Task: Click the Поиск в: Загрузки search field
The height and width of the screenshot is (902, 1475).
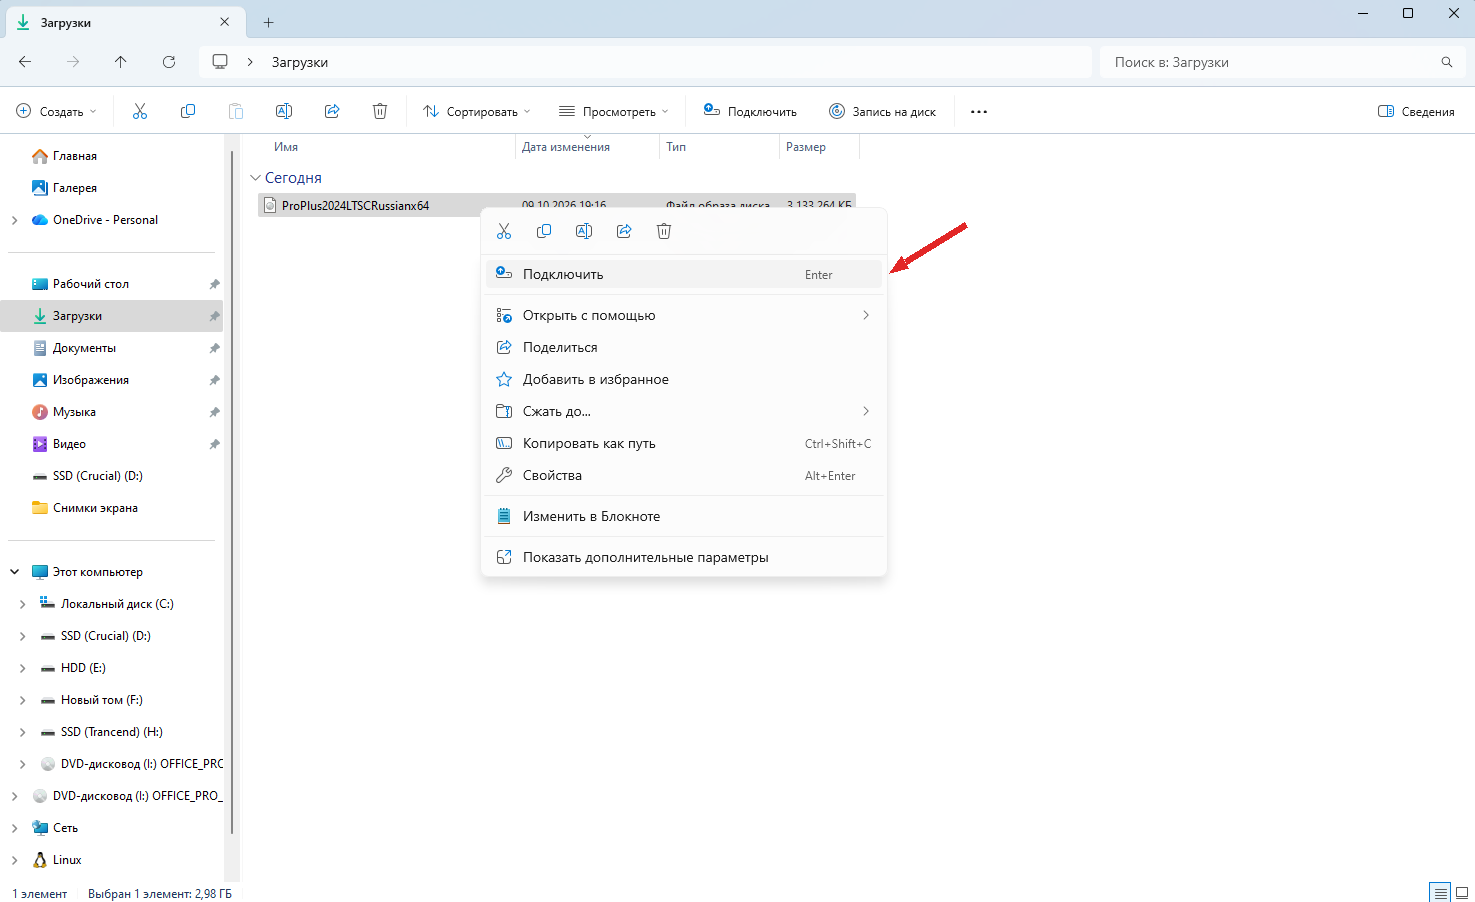Action: 1282,62
